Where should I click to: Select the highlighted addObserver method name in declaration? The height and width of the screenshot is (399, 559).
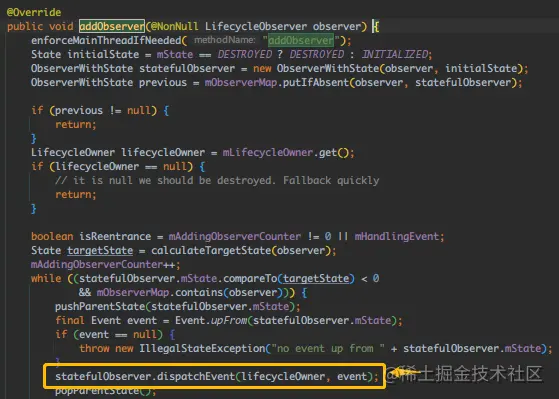point(112,26)
